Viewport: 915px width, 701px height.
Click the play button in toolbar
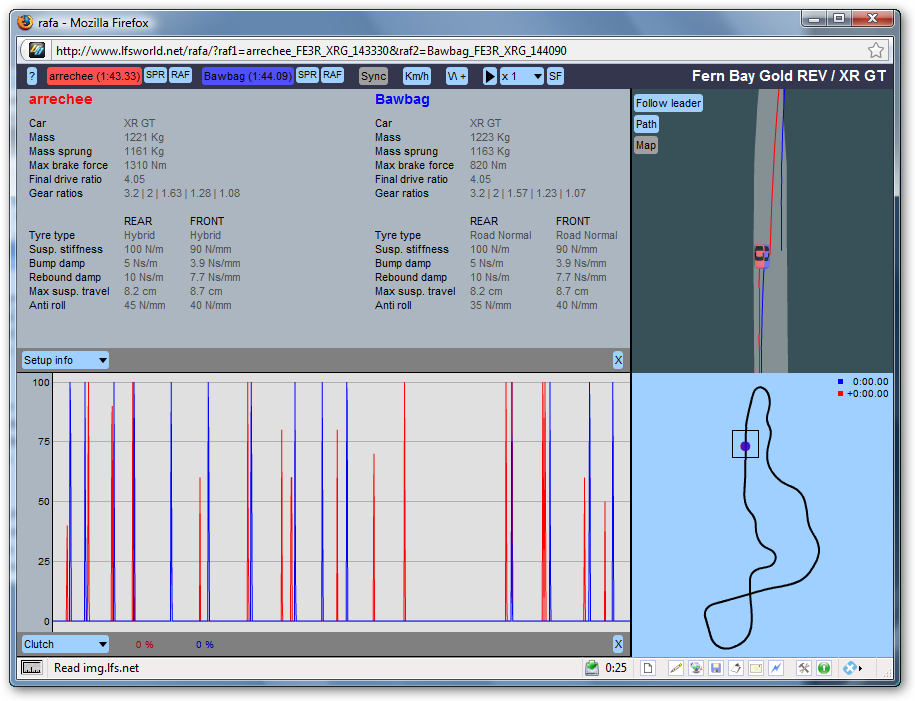[490, 76]
